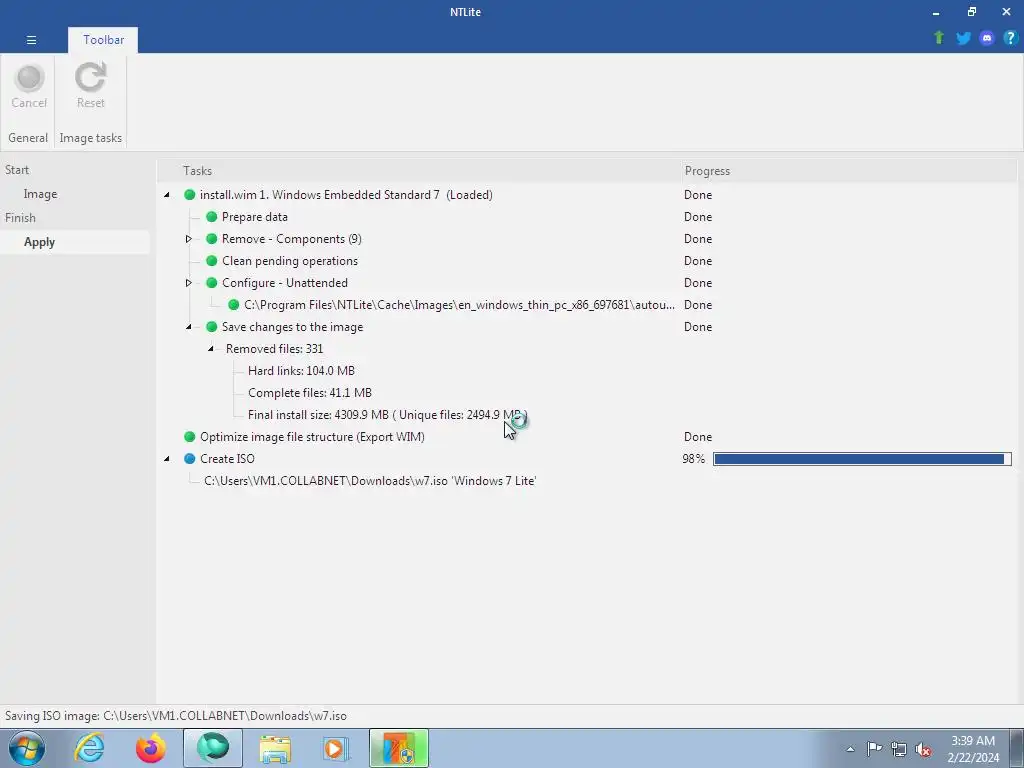This screenshot has width=1024, height=768.
Task: Collapse the Create ISO node
Action: pos(167,458)
